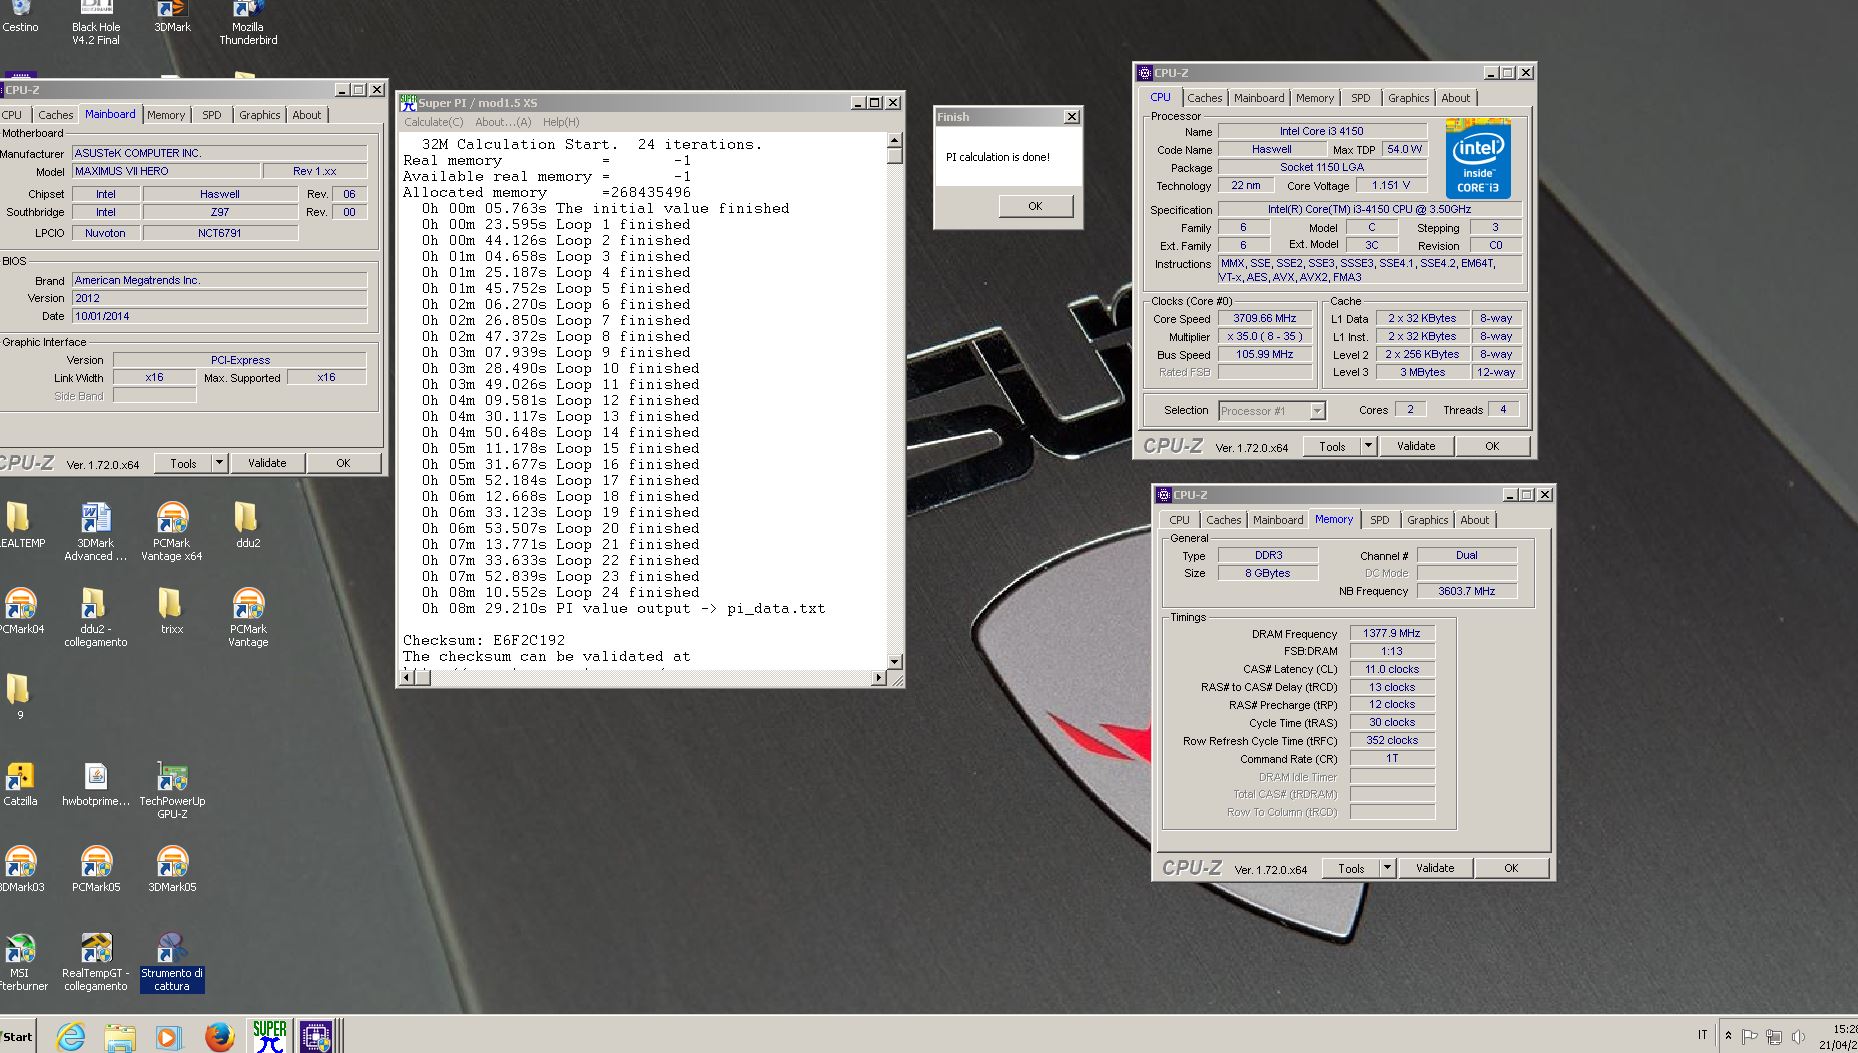
Task: Expand Tools dropdown arrow in Memory CPU-Z window
Action: click(1387, 868)
